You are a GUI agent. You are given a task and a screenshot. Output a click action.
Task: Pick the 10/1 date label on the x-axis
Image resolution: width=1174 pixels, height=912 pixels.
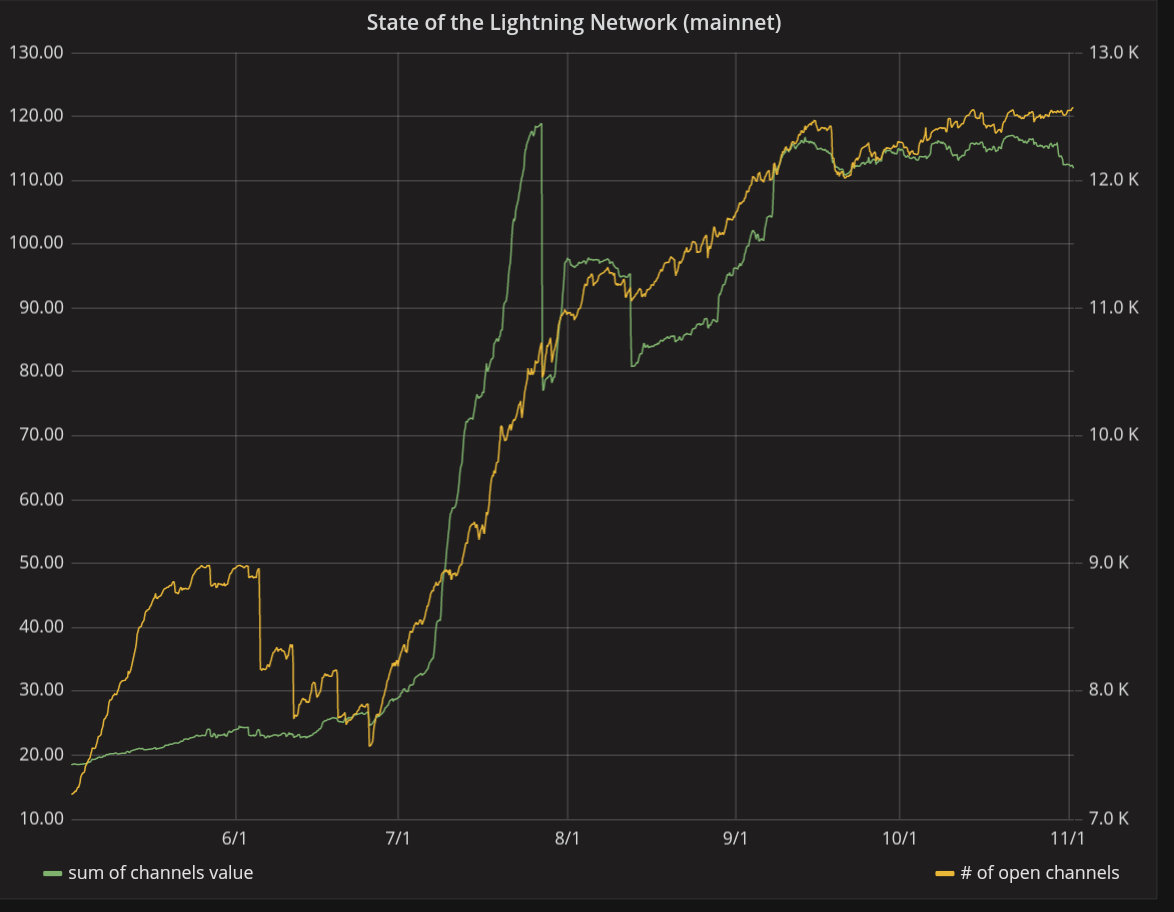(x=899, y=837)
